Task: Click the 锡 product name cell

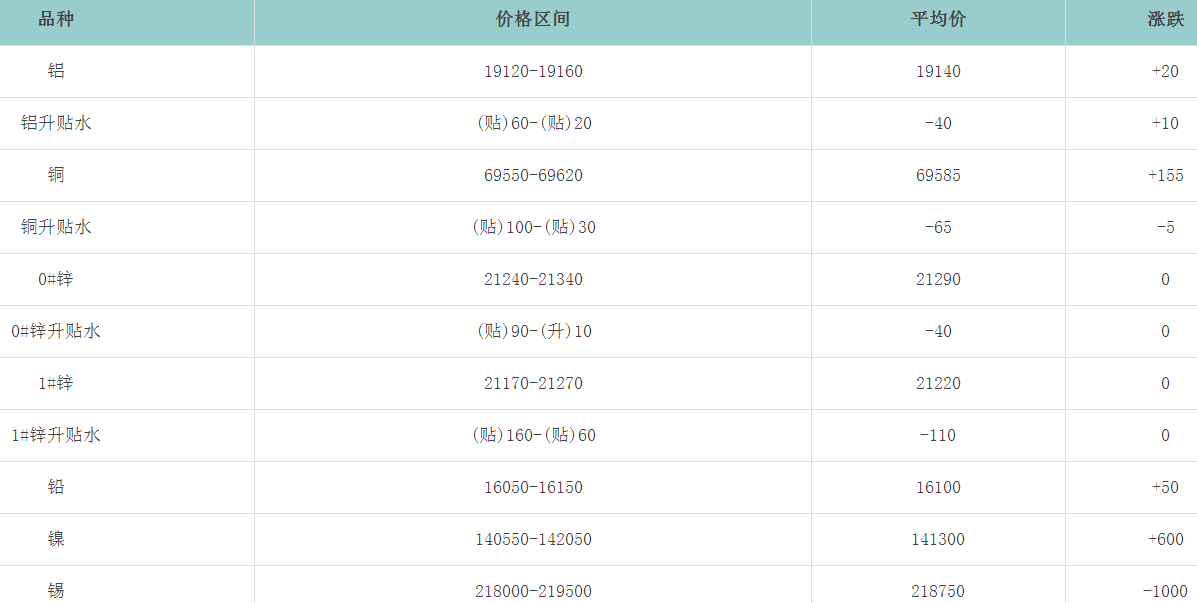Action: pos(56,591)
